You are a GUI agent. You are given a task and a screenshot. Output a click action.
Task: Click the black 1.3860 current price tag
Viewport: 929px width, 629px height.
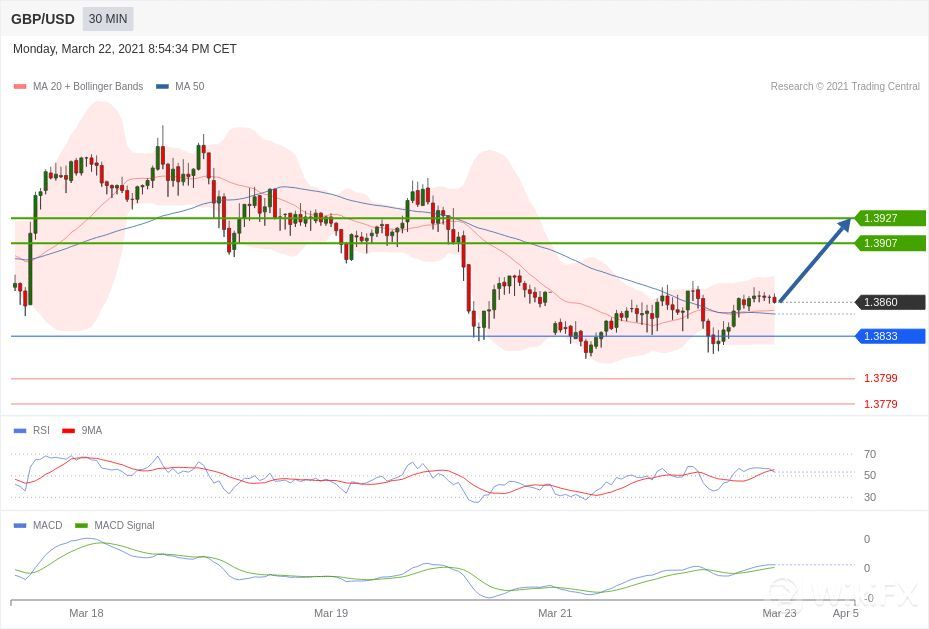[x=889, y=302]
